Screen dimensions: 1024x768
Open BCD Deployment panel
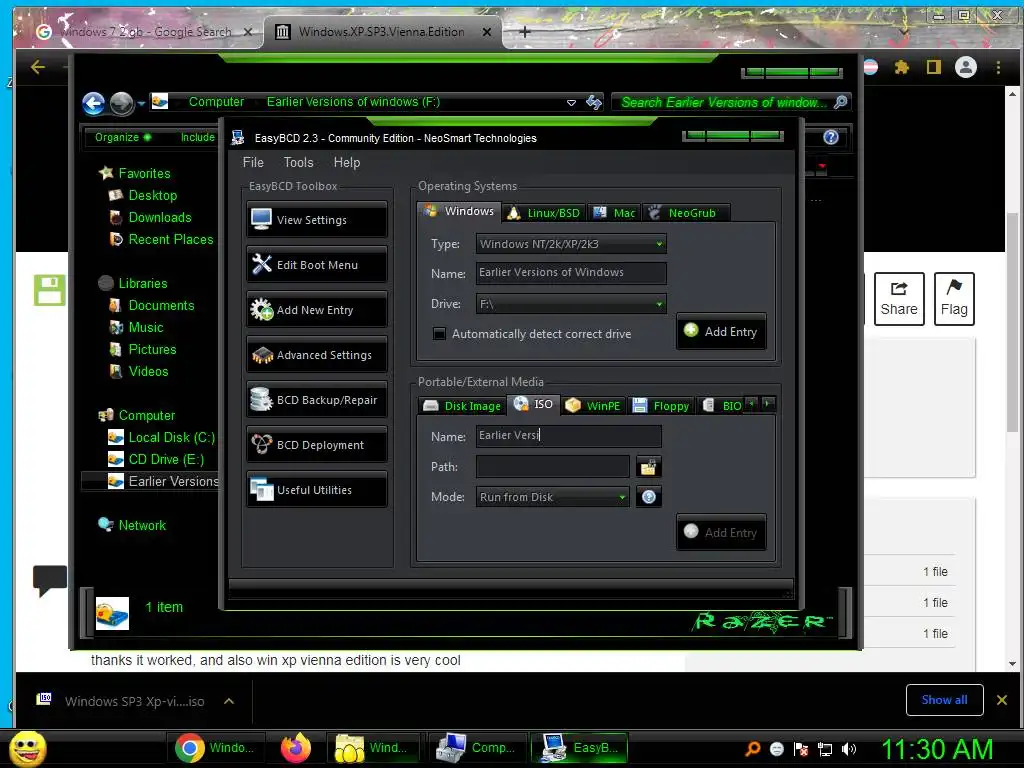pyautogui.click(x=317, y=445)
